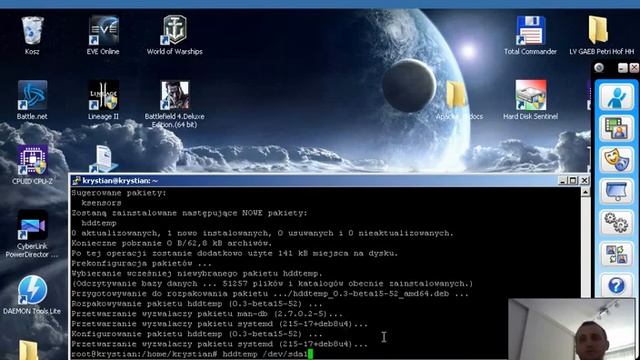Click the PuTTY icon in terminal title bar

76,181
